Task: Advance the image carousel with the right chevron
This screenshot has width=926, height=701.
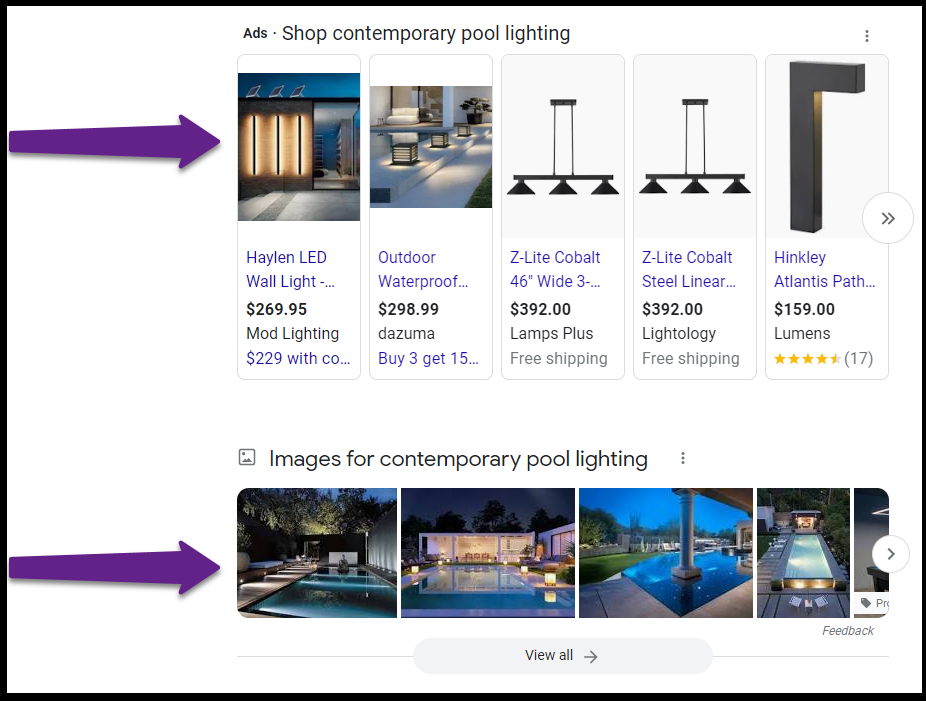Action: point(891,554)
